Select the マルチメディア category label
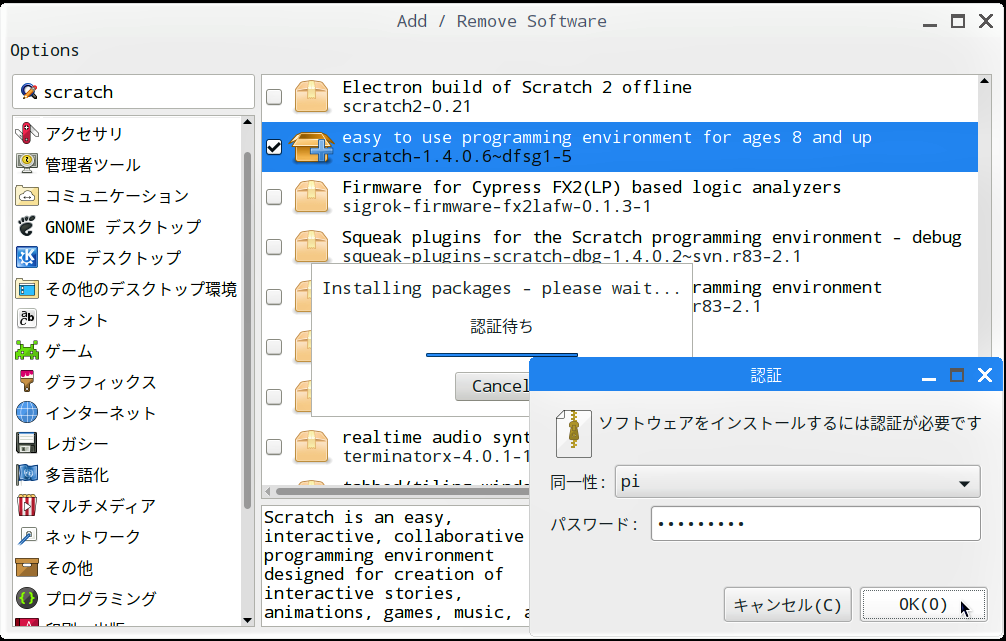This screenshot has height=641, width=1006. [100, 506]
